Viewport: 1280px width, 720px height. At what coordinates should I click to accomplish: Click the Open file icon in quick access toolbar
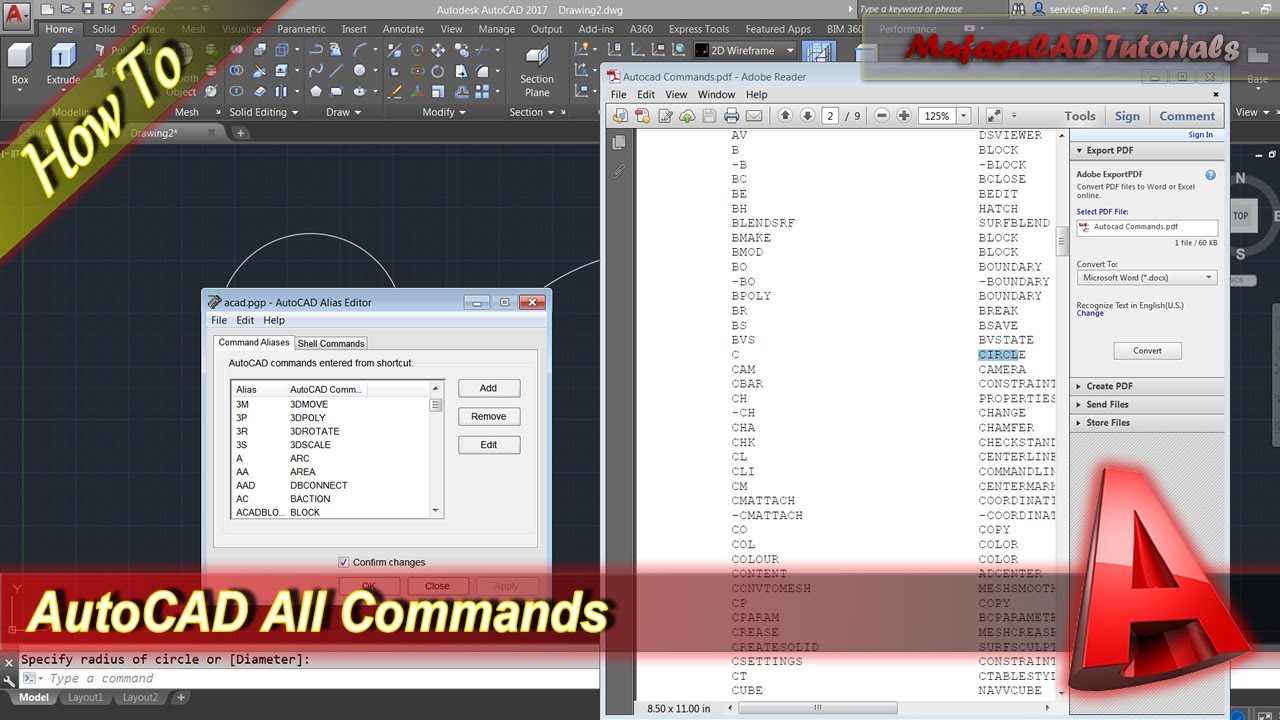(x=67, y=9)
